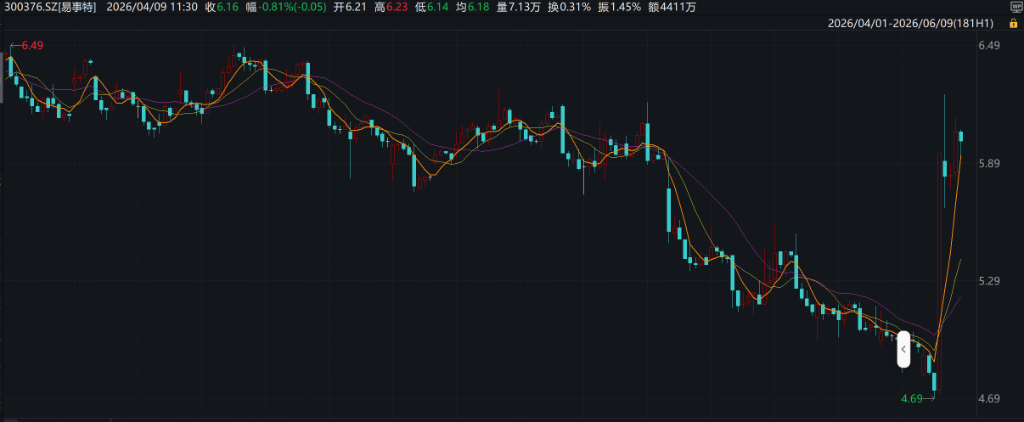The width and height of the screenshot is (1024, 422).
Task: Click the 4.69 price axis label
Action: 990,398
